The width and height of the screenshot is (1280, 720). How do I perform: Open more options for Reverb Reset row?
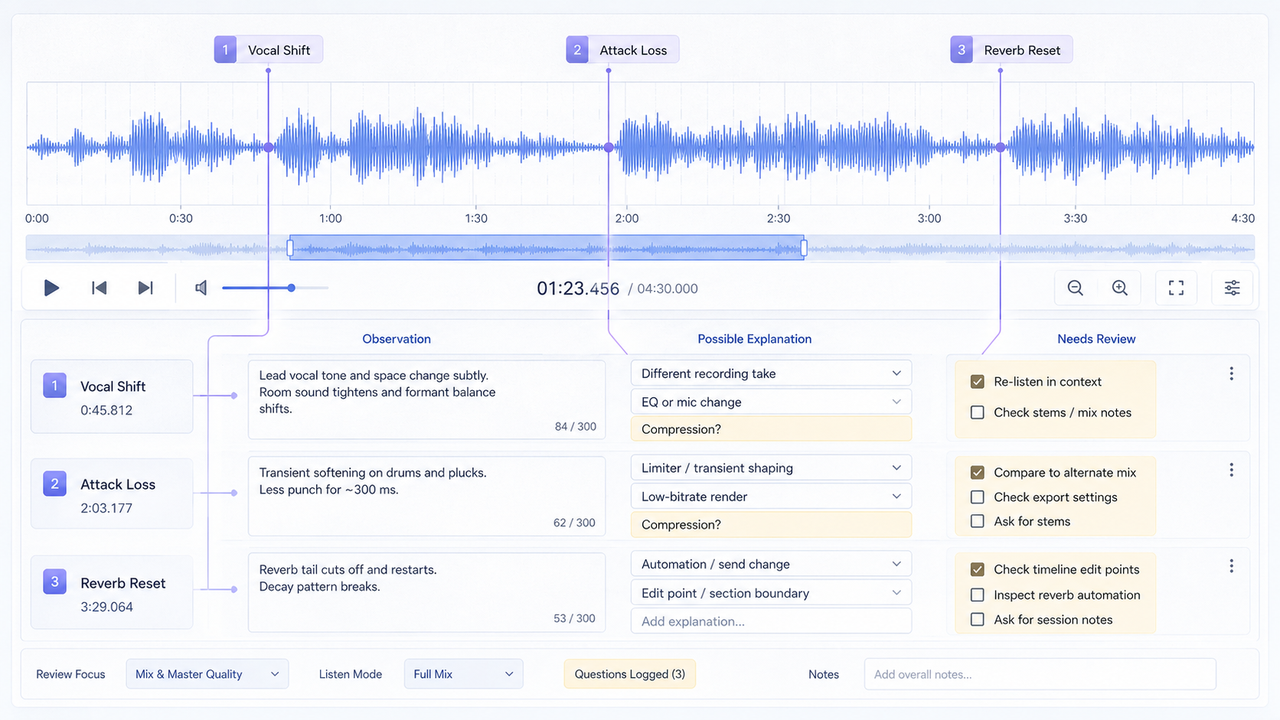click(x=1231, y=566)
